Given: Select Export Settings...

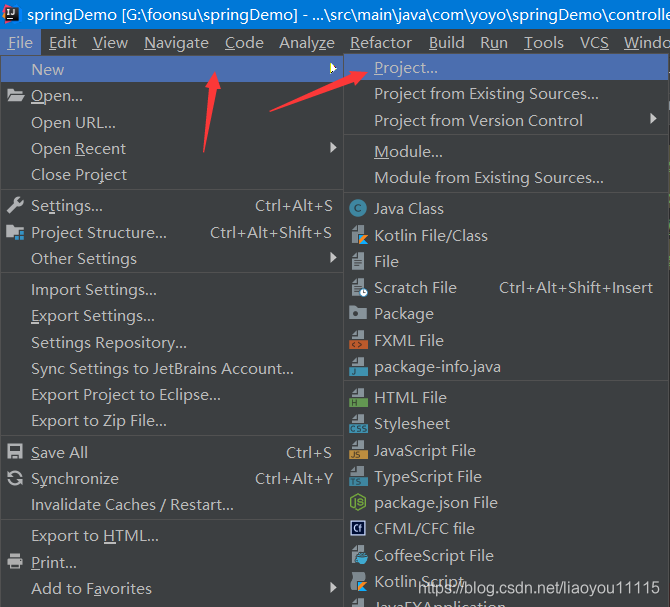Looking at the screenshot, I should [x=172, y=316].
